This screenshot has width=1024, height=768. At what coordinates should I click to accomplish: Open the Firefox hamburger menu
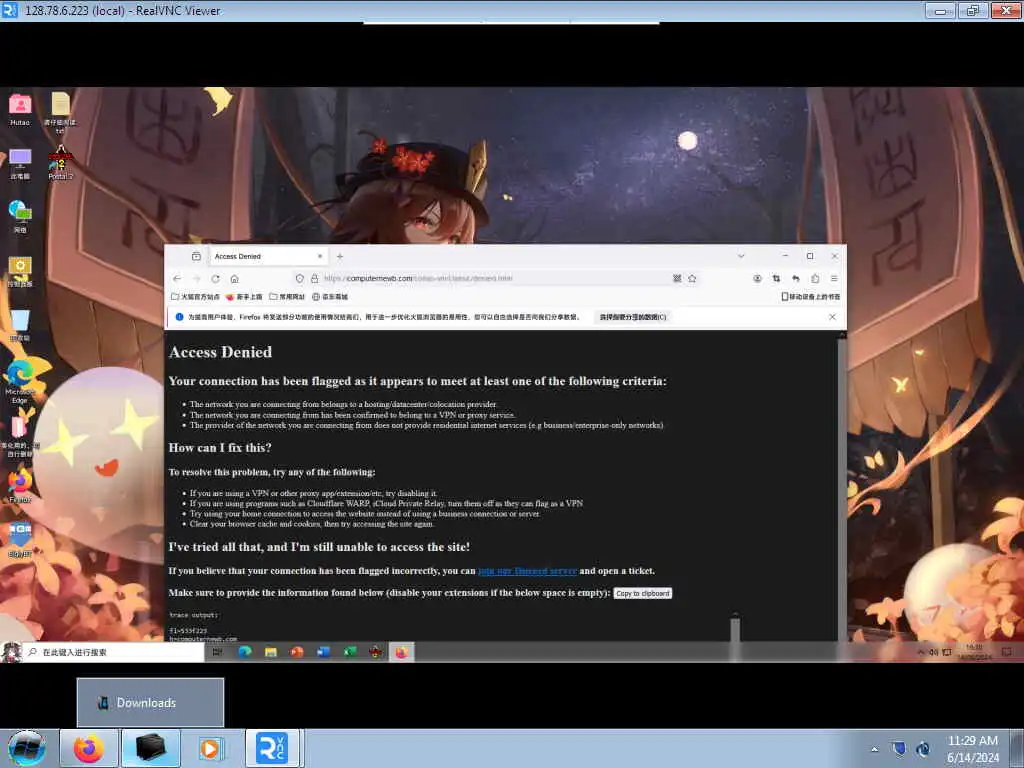[834, 278]
